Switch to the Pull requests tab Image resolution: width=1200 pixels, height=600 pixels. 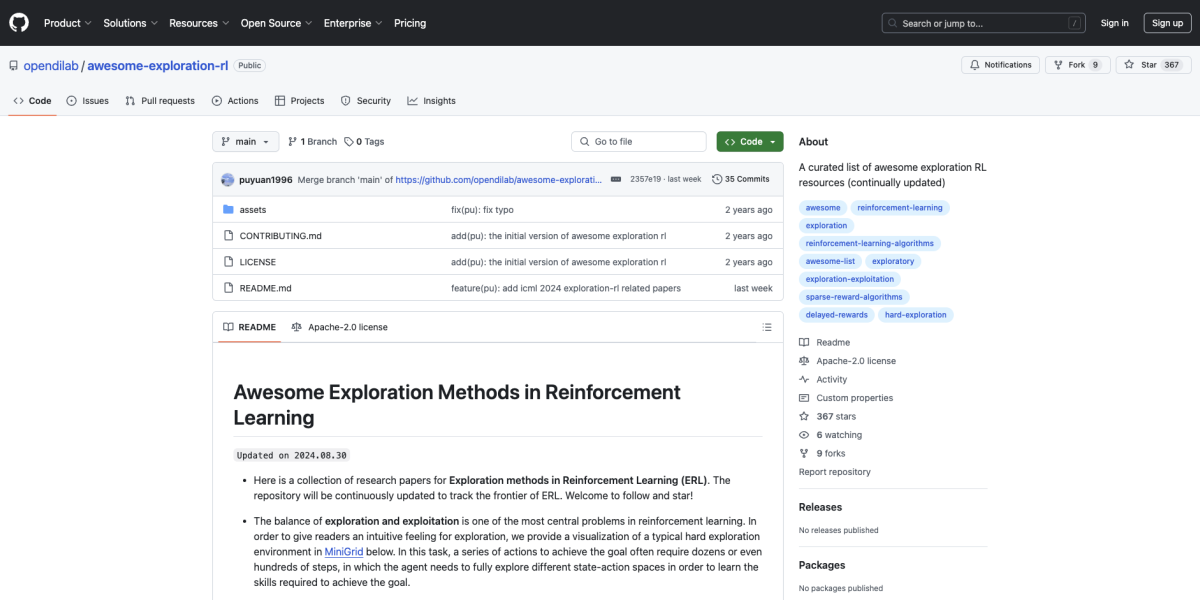(x=160, y=101)
